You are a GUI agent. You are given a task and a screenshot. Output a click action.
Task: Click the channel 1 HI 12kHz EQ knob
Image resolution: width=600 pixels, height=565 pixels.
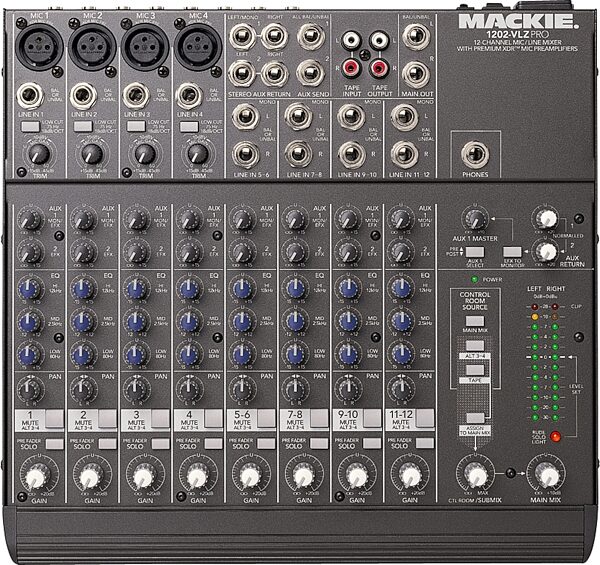[30, 289]
